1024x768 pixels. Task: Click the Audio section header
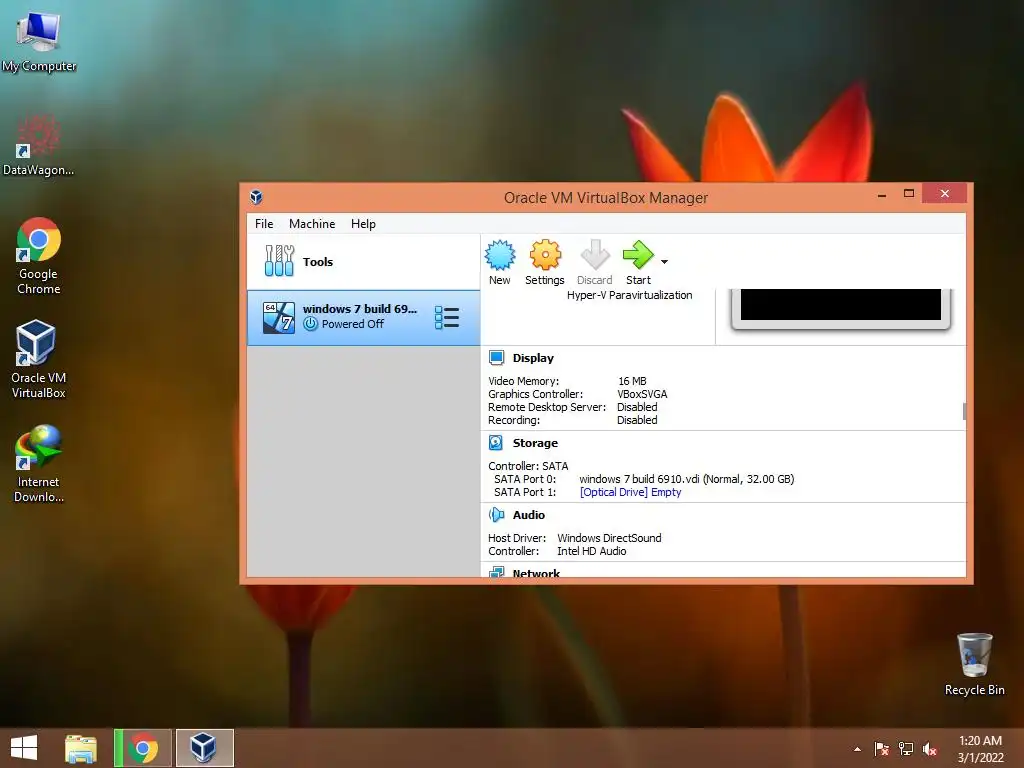[x=528, y=515]
